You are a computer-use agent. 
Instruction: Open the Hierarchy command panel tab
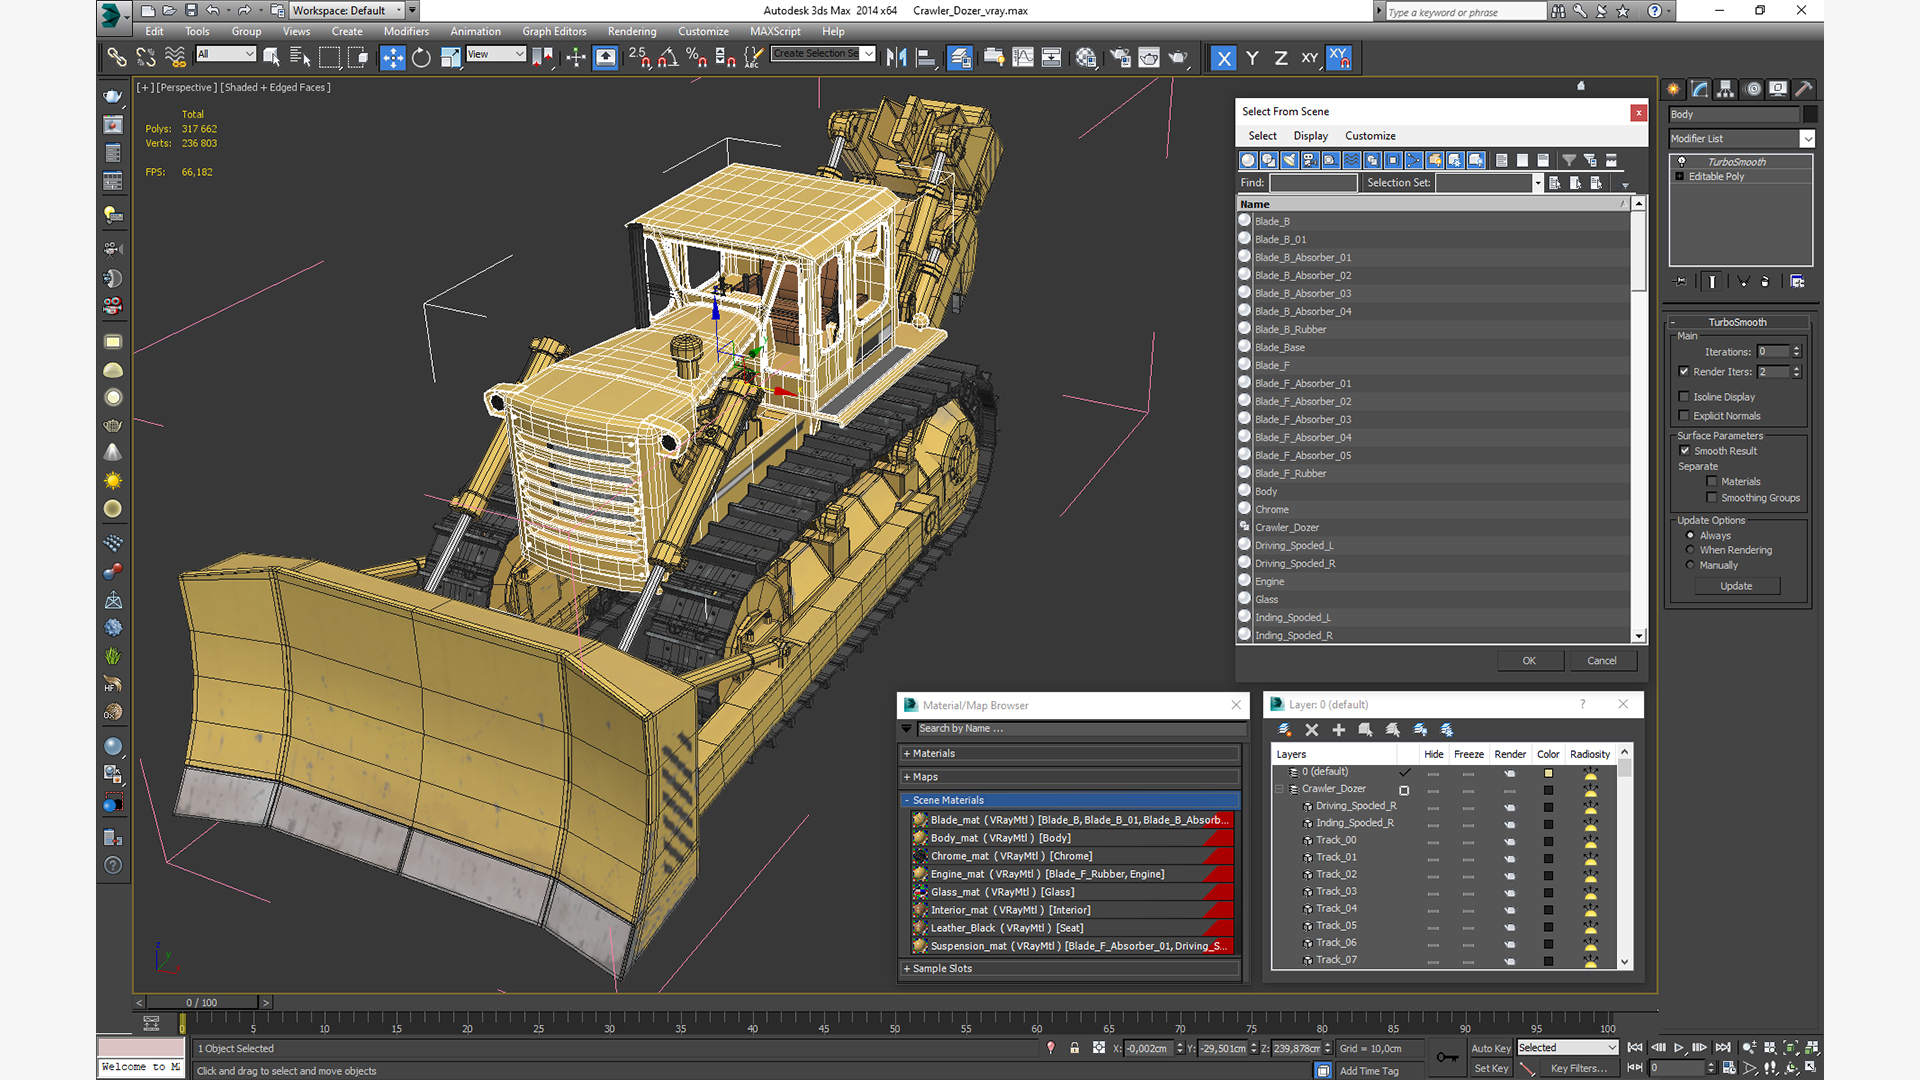[1726, 89]
